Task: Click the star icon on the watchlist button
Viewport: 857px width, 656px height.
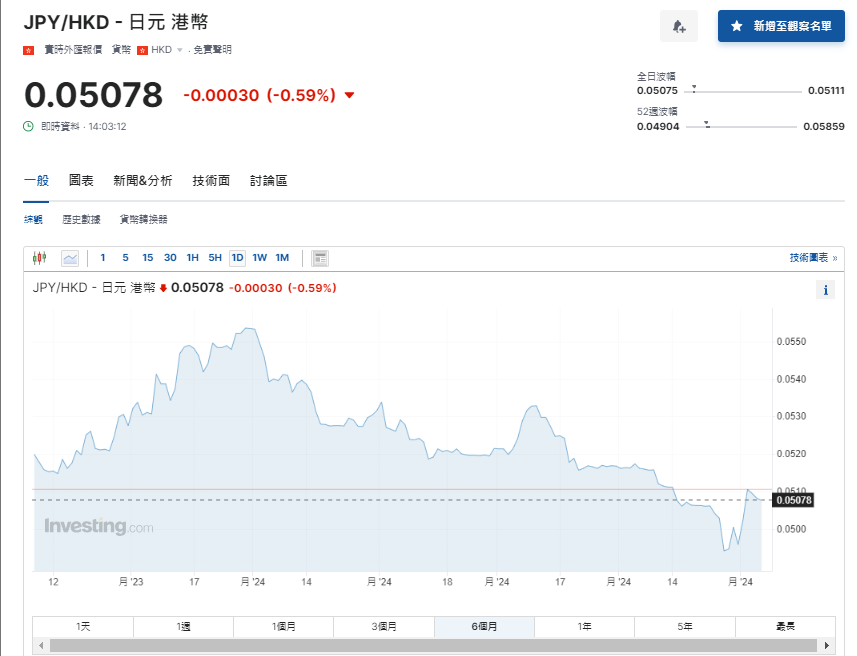Action: tap(737, 26)
